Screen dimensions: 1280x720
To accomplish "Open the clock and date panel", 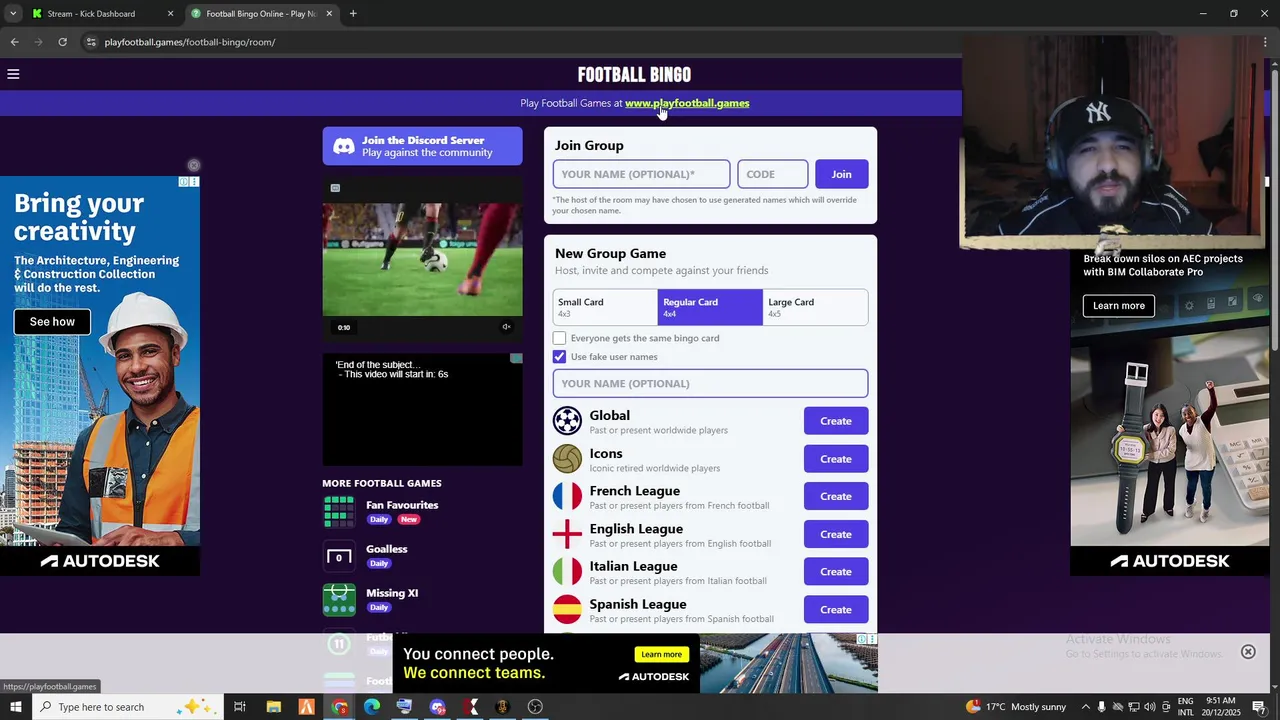I will (x=1220, y=707).
